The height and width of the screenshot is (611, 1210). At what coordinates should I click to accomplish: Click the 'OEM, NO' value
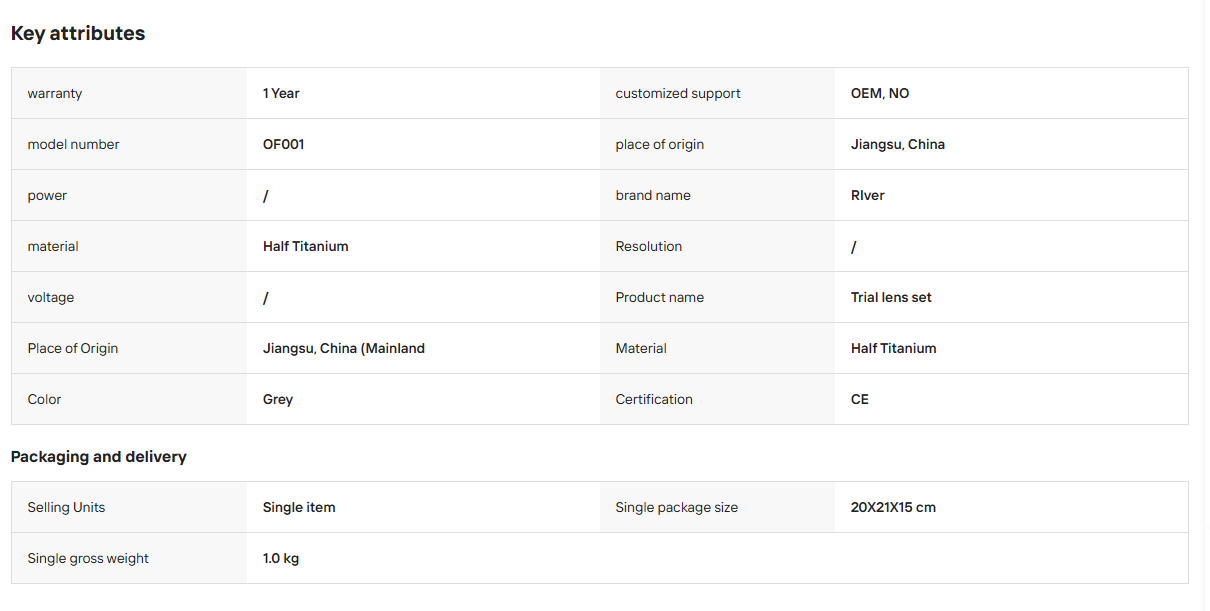[880, 93]
